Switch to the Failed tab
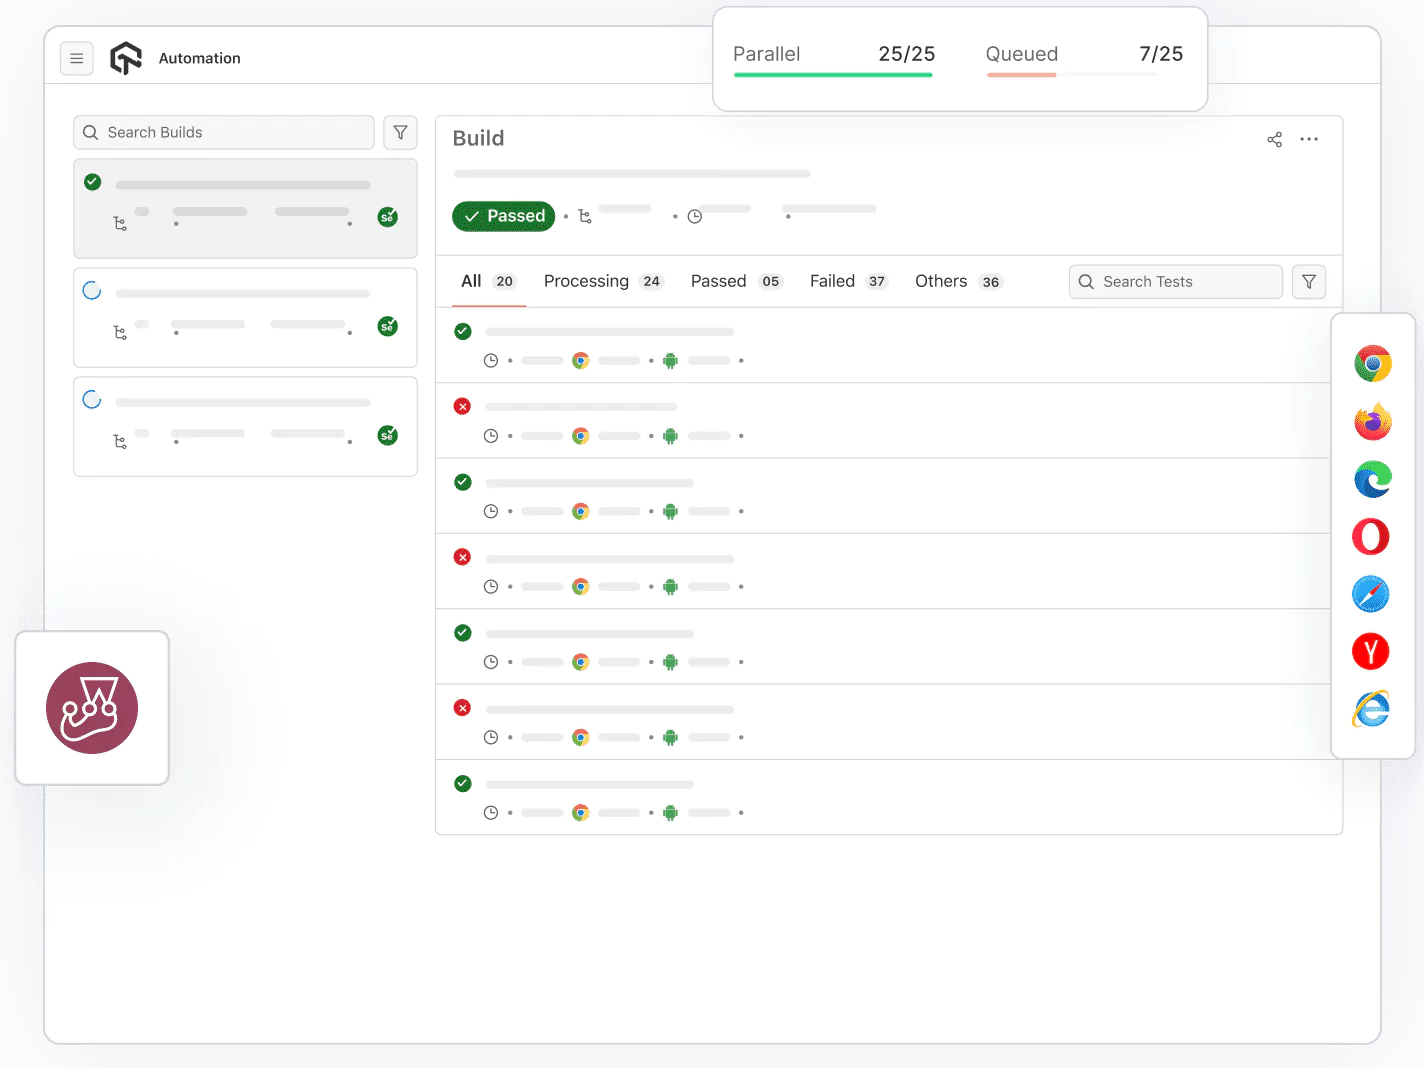This screenshot has width=1424, height=1068. point(832,281)
